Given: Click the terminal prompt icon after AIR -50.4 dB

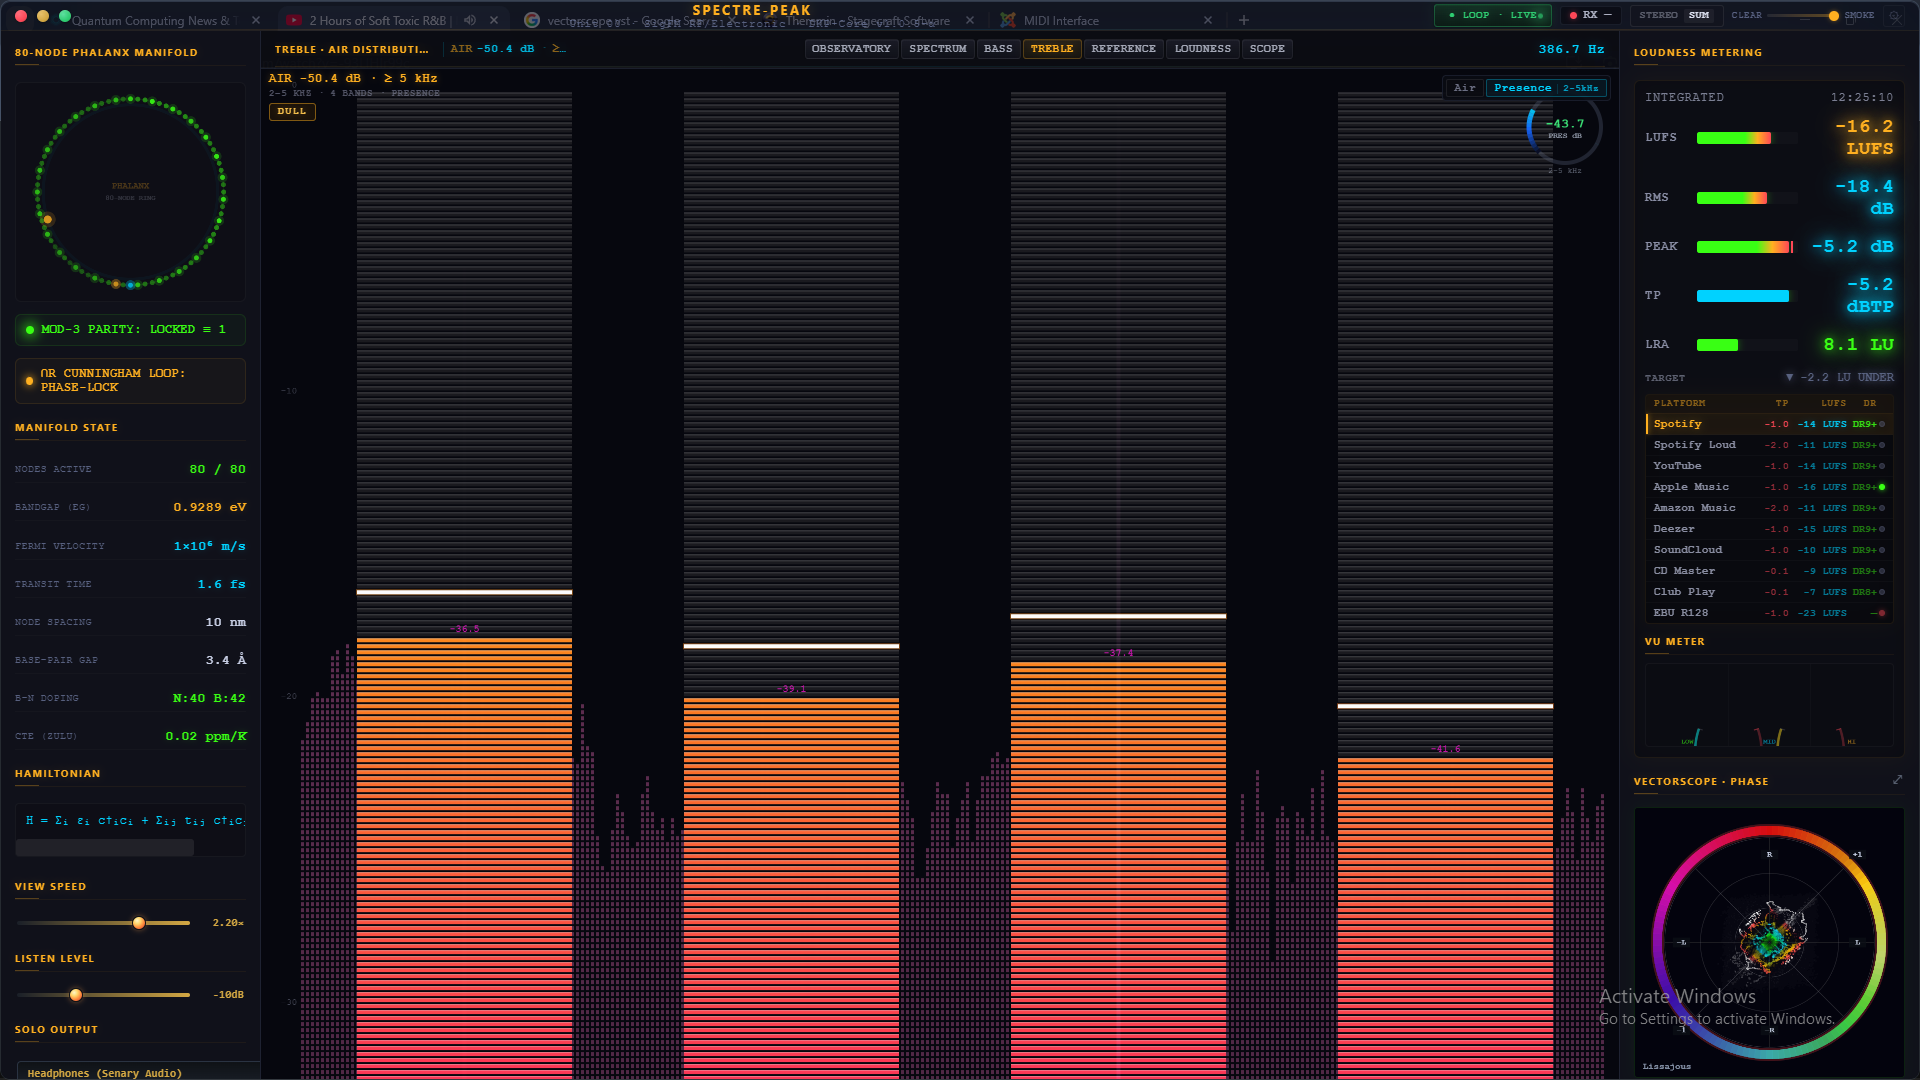Looking at the screenshot, I should [x=559, y=48].
